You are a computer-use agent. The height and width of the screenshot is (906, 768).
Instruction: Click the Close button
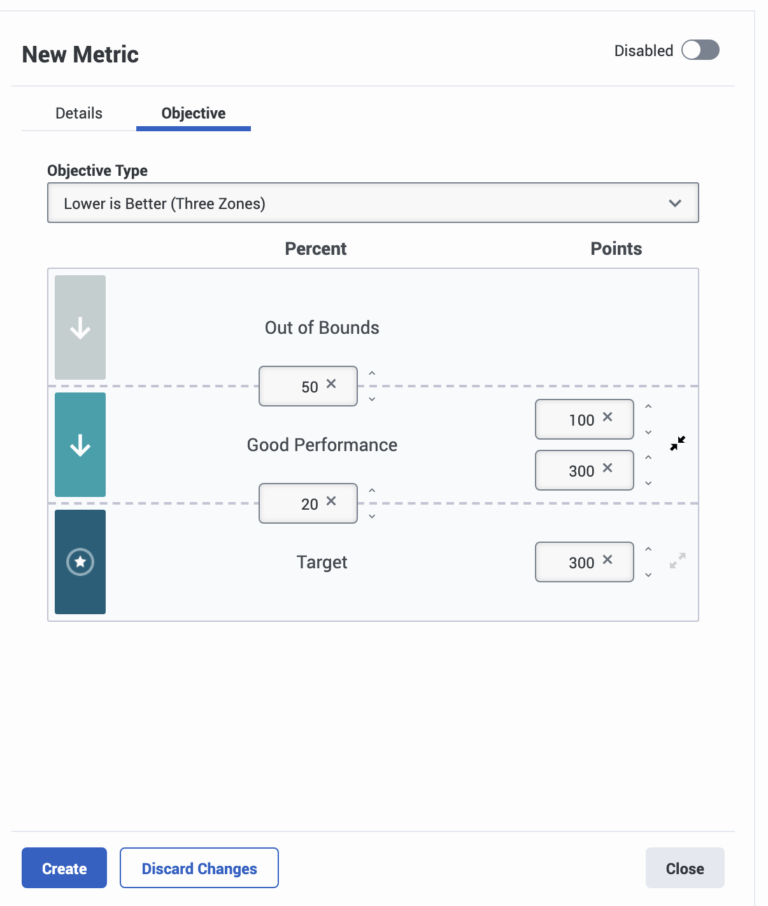click(x=685, y=868)
